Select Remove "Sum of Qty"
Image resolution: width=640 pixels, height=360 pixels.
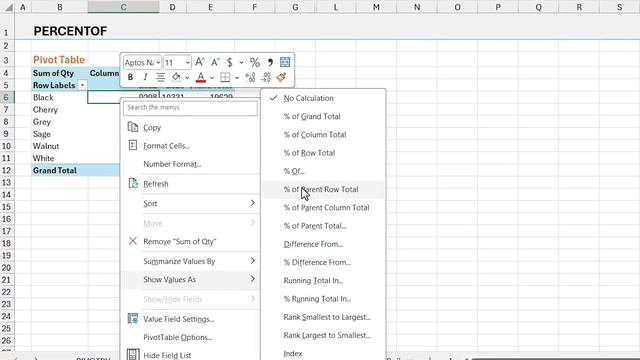[180, 242]
